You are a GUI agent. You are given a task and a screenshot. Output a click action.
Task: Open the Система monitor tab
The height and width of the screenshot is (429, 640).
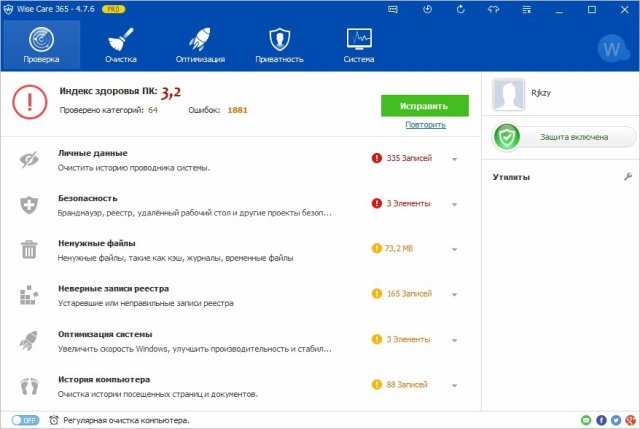point(360,45)
